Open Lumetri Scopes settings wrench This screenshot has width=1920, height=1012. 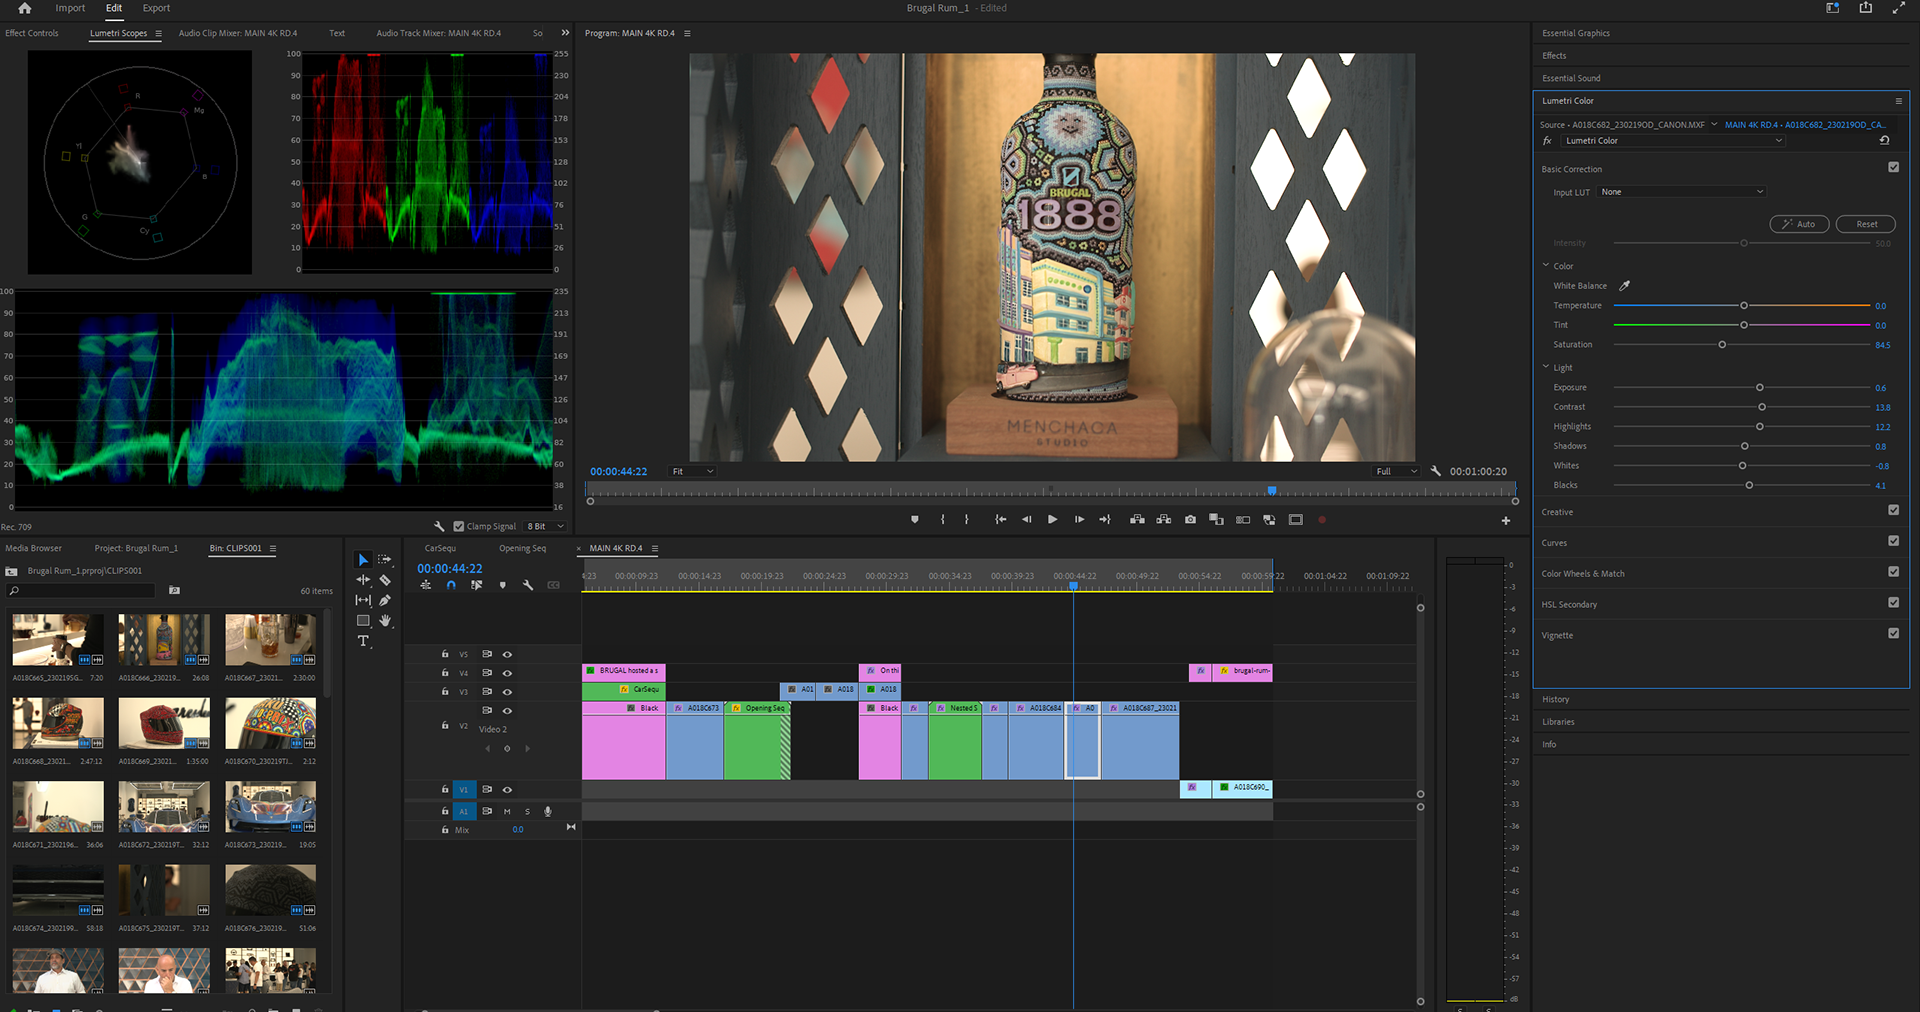439,526
